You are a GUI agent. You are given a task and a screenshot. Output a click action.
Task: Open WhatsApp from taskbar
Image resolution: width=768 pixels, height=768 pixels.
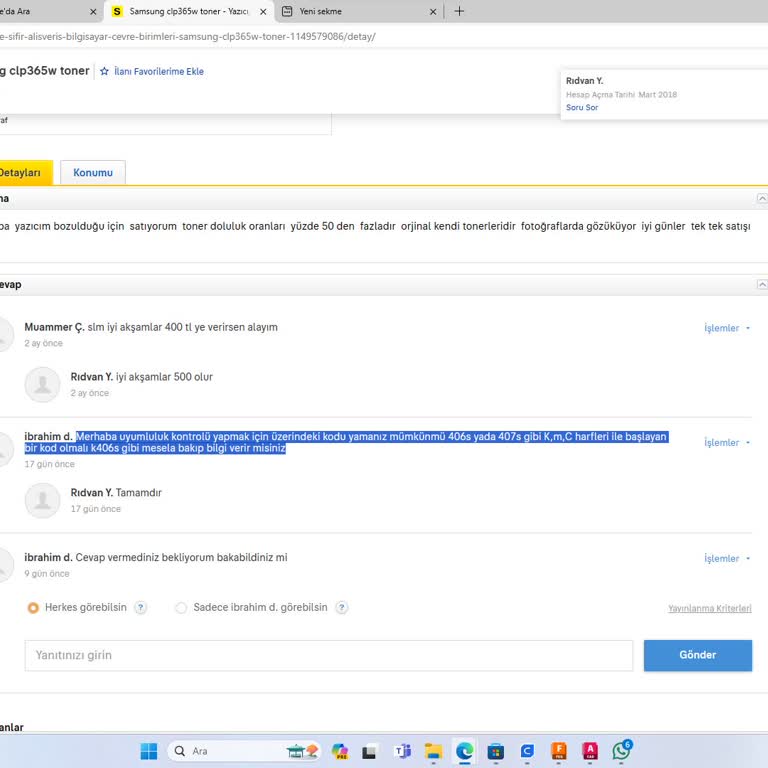point(622,751)
